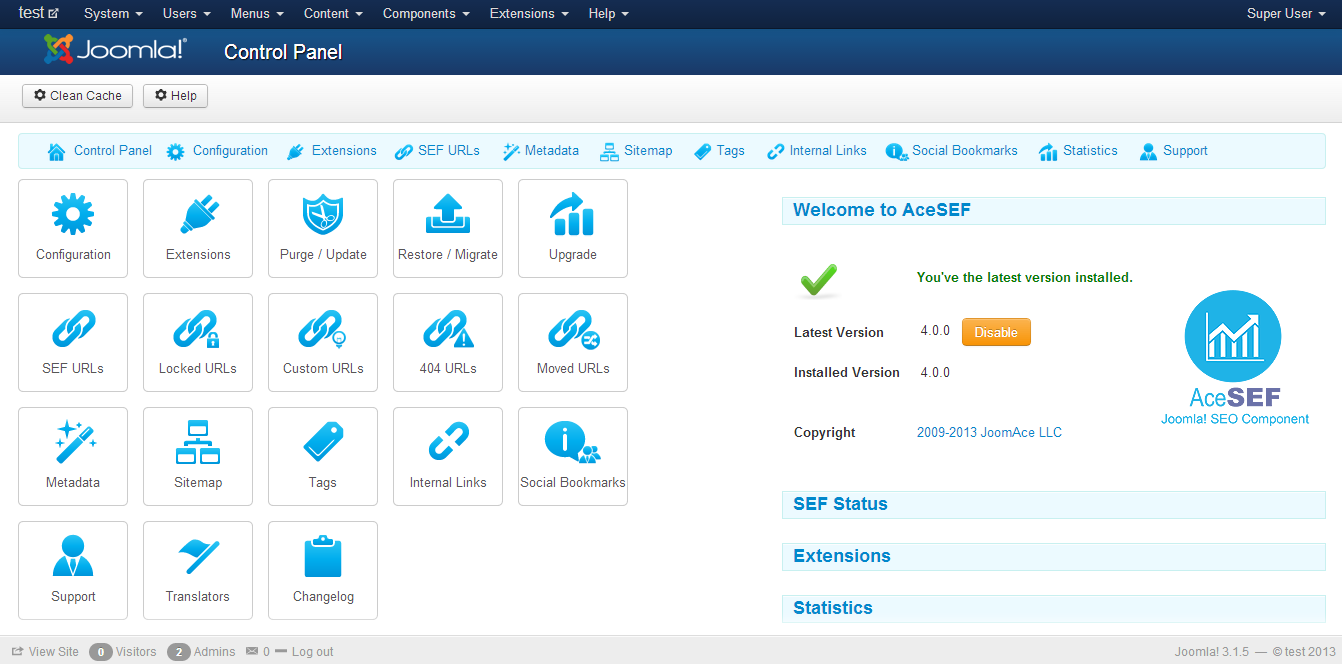The width and height of the screenshot is (1342, 664).
Task: Click the AceSEF logo image
Action: coord(1234,358)
